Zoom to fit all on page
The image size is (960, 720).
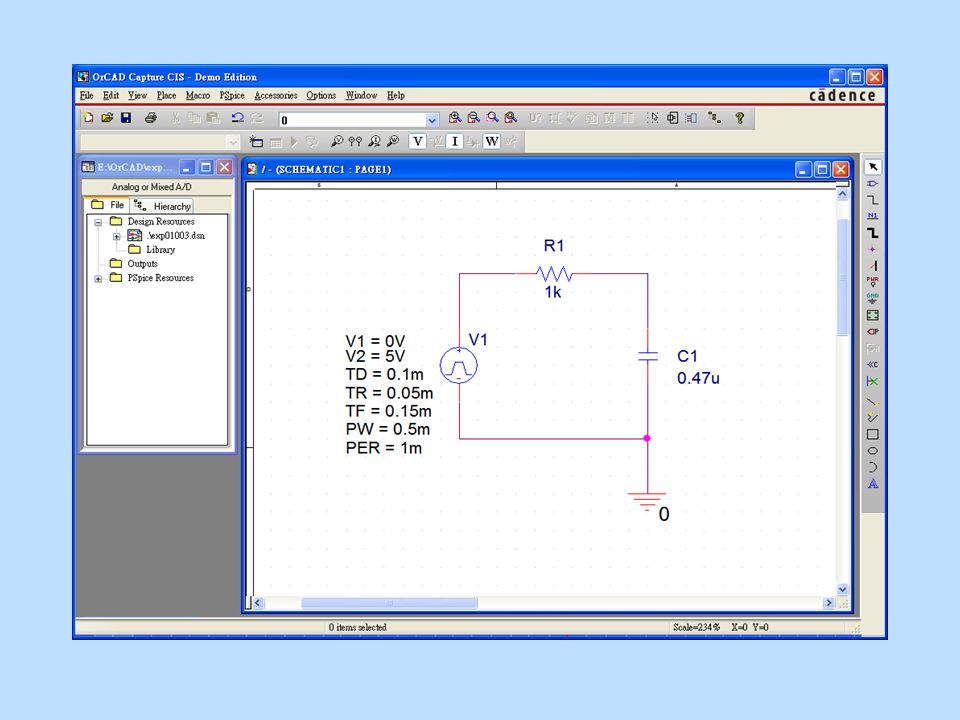(x=511, y=118)
